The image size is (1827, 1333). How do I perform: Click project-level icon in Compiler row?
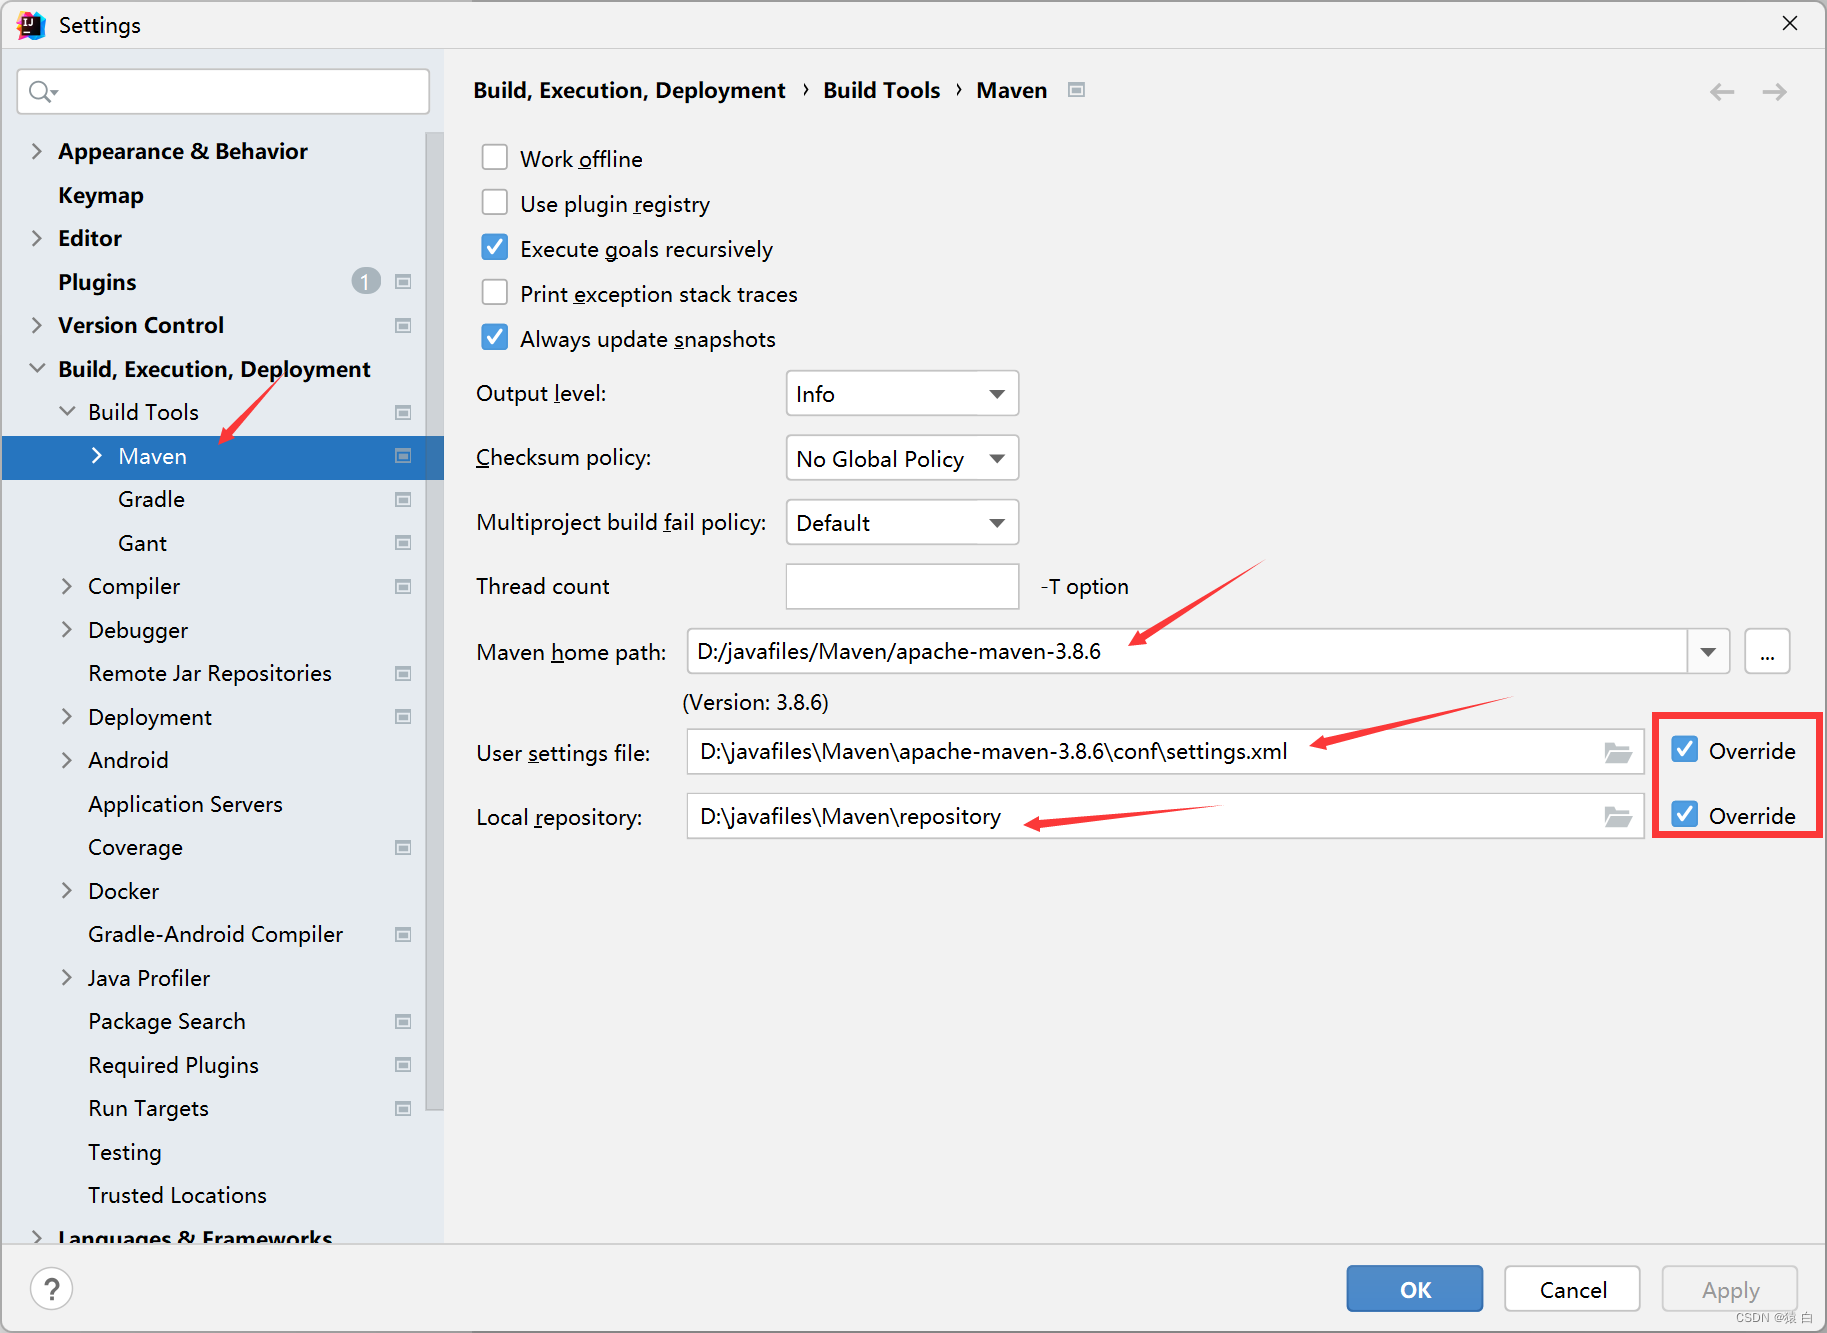point(403,586)
